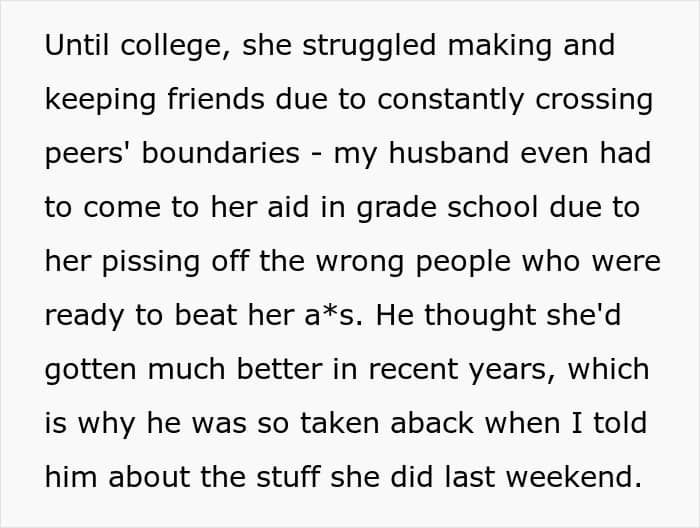Click the word "peers'"
The image size is (700, 528).
tap(86, 154)
